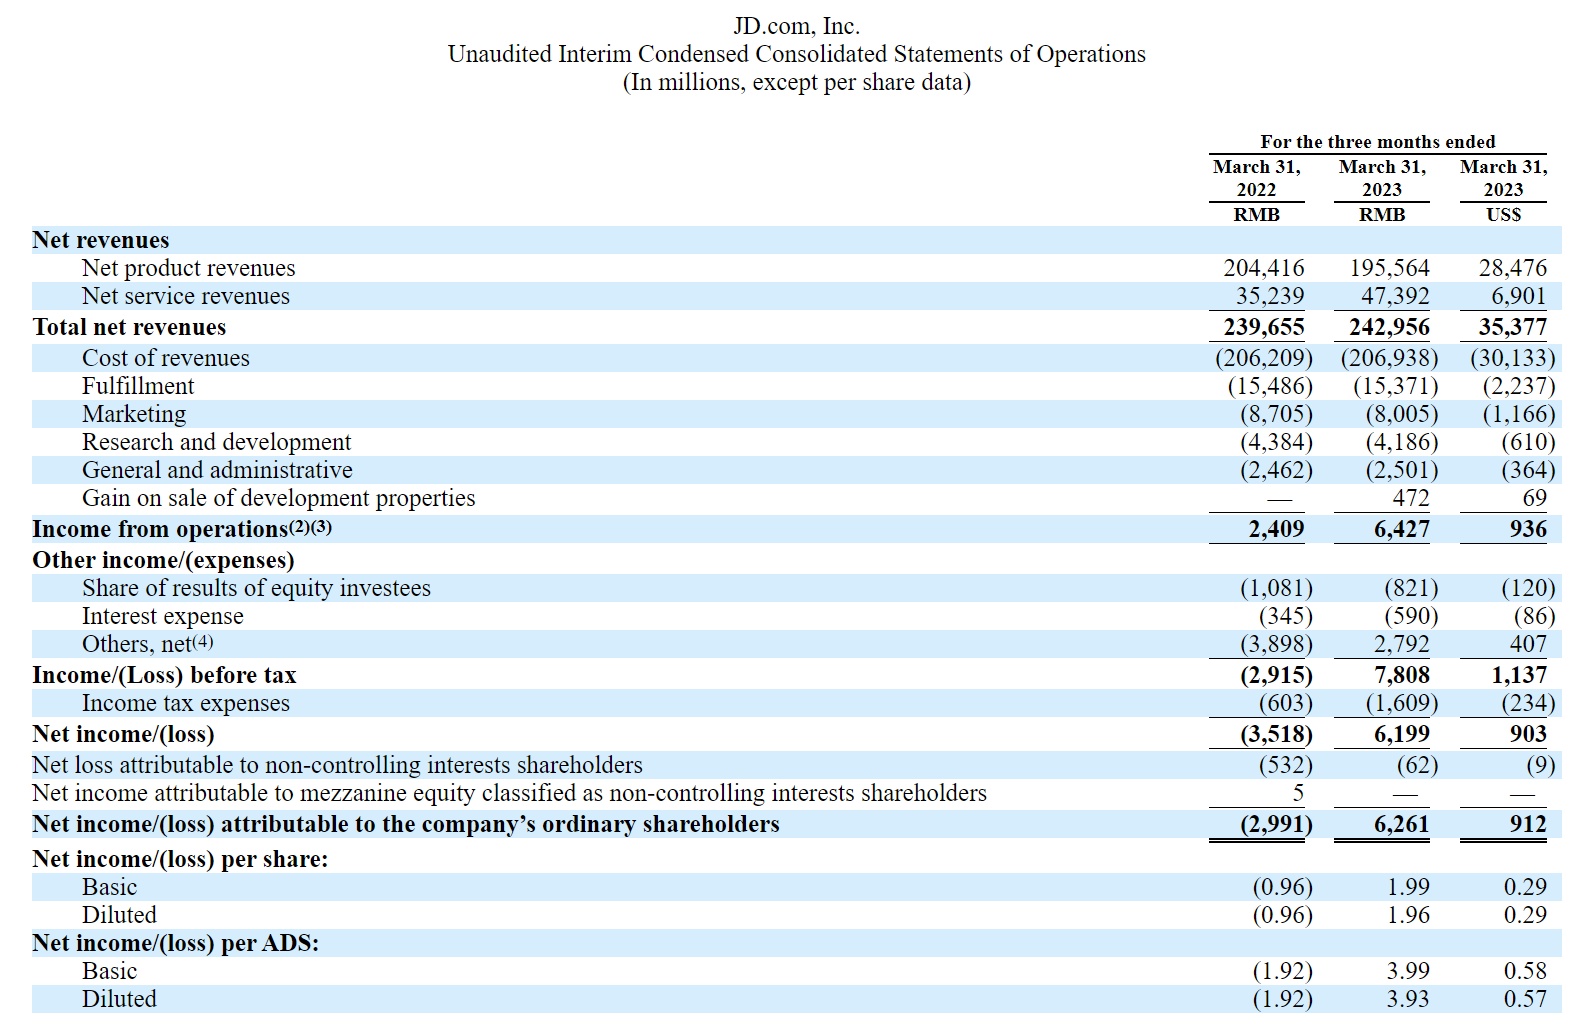Image resolution: width=1588 pixels, height=1024 pixels.
Task: Click the 7,808 income before tax value
Action: pyautogui.click(x=1401, y=675)
